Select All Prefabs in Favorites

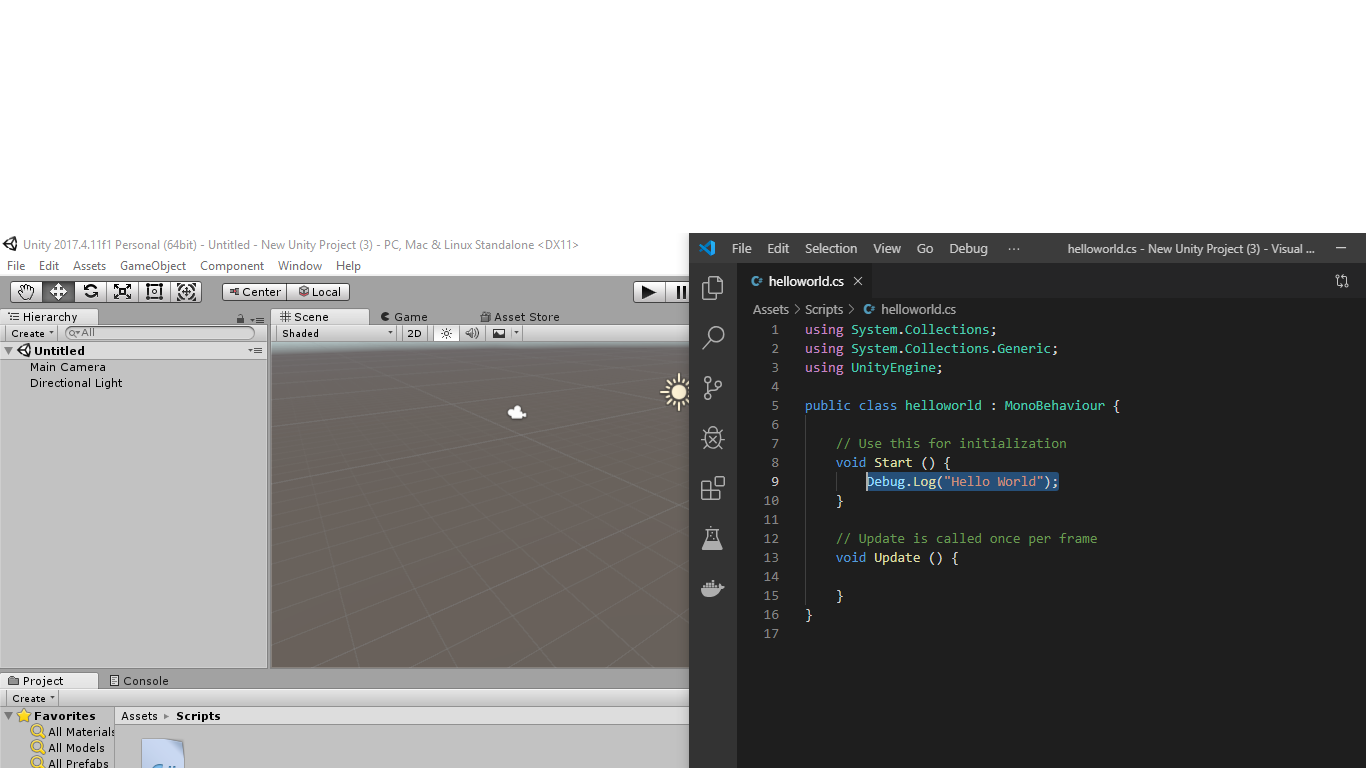(70, 763)
